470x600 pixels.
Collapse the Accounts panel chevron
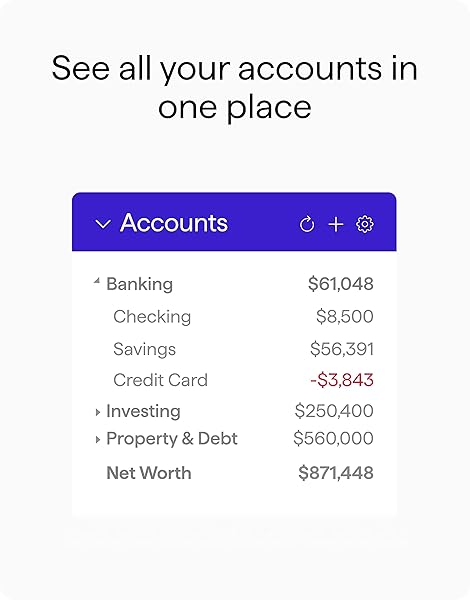tap(103, 224)
